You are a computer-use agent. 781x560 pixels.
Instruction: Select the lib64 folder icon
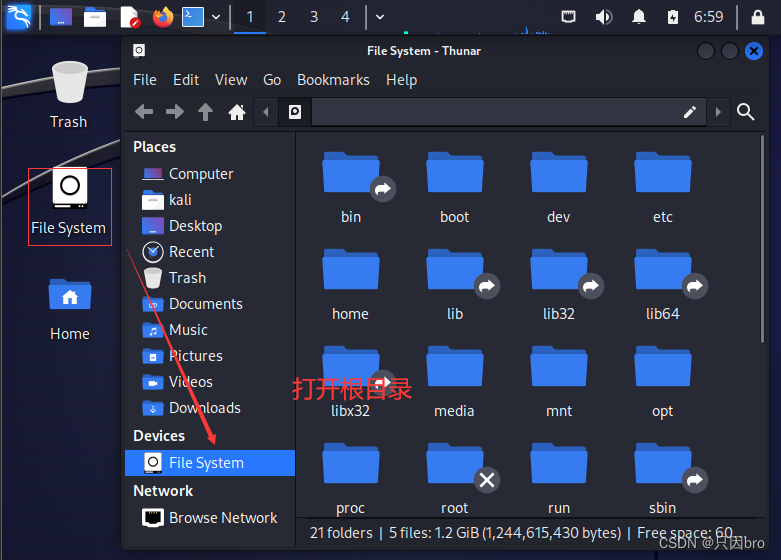click(662, 270)
